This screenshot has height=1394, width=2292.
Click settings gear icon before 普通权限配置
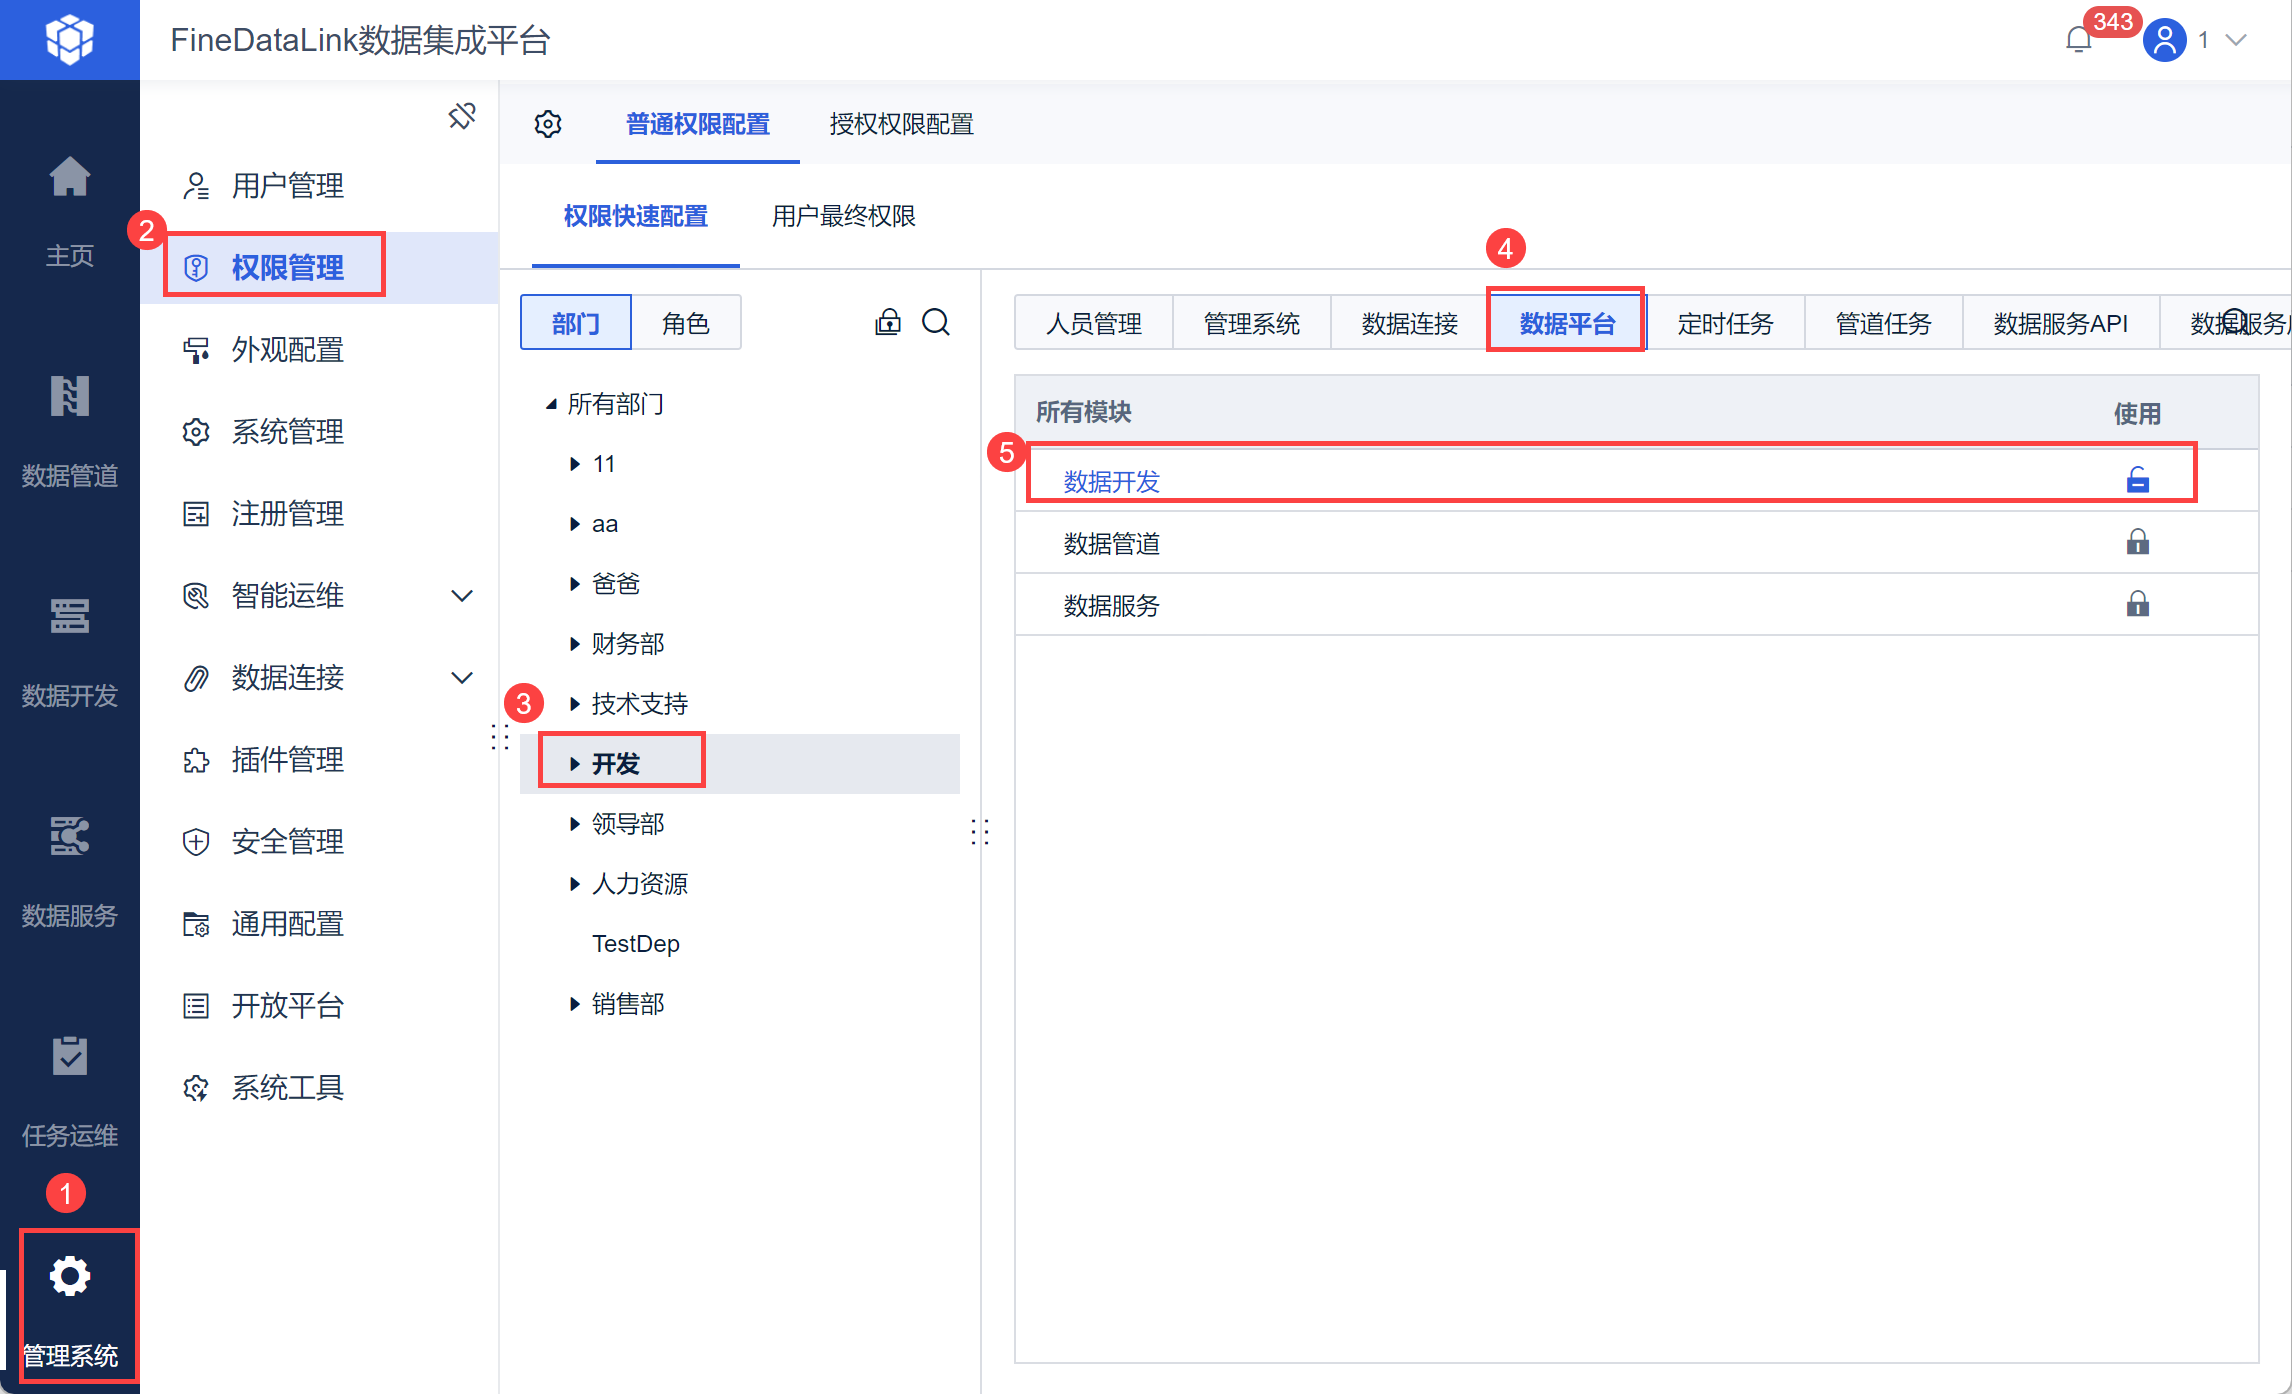click(x=548, y=124)
